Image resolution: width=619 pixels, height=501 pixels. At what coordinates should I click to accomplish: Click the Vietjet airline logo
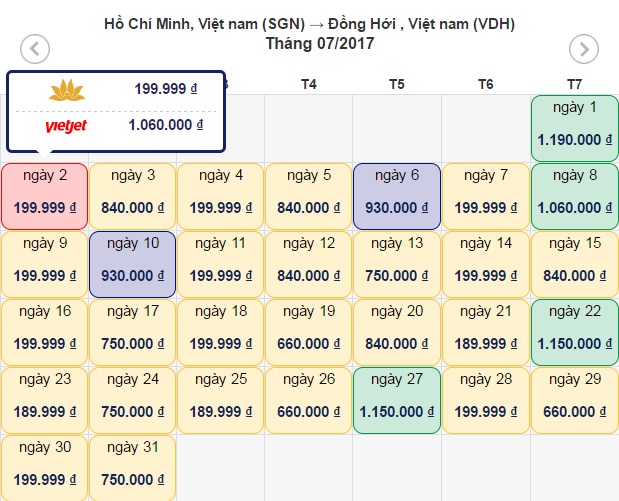pos(66,126)
